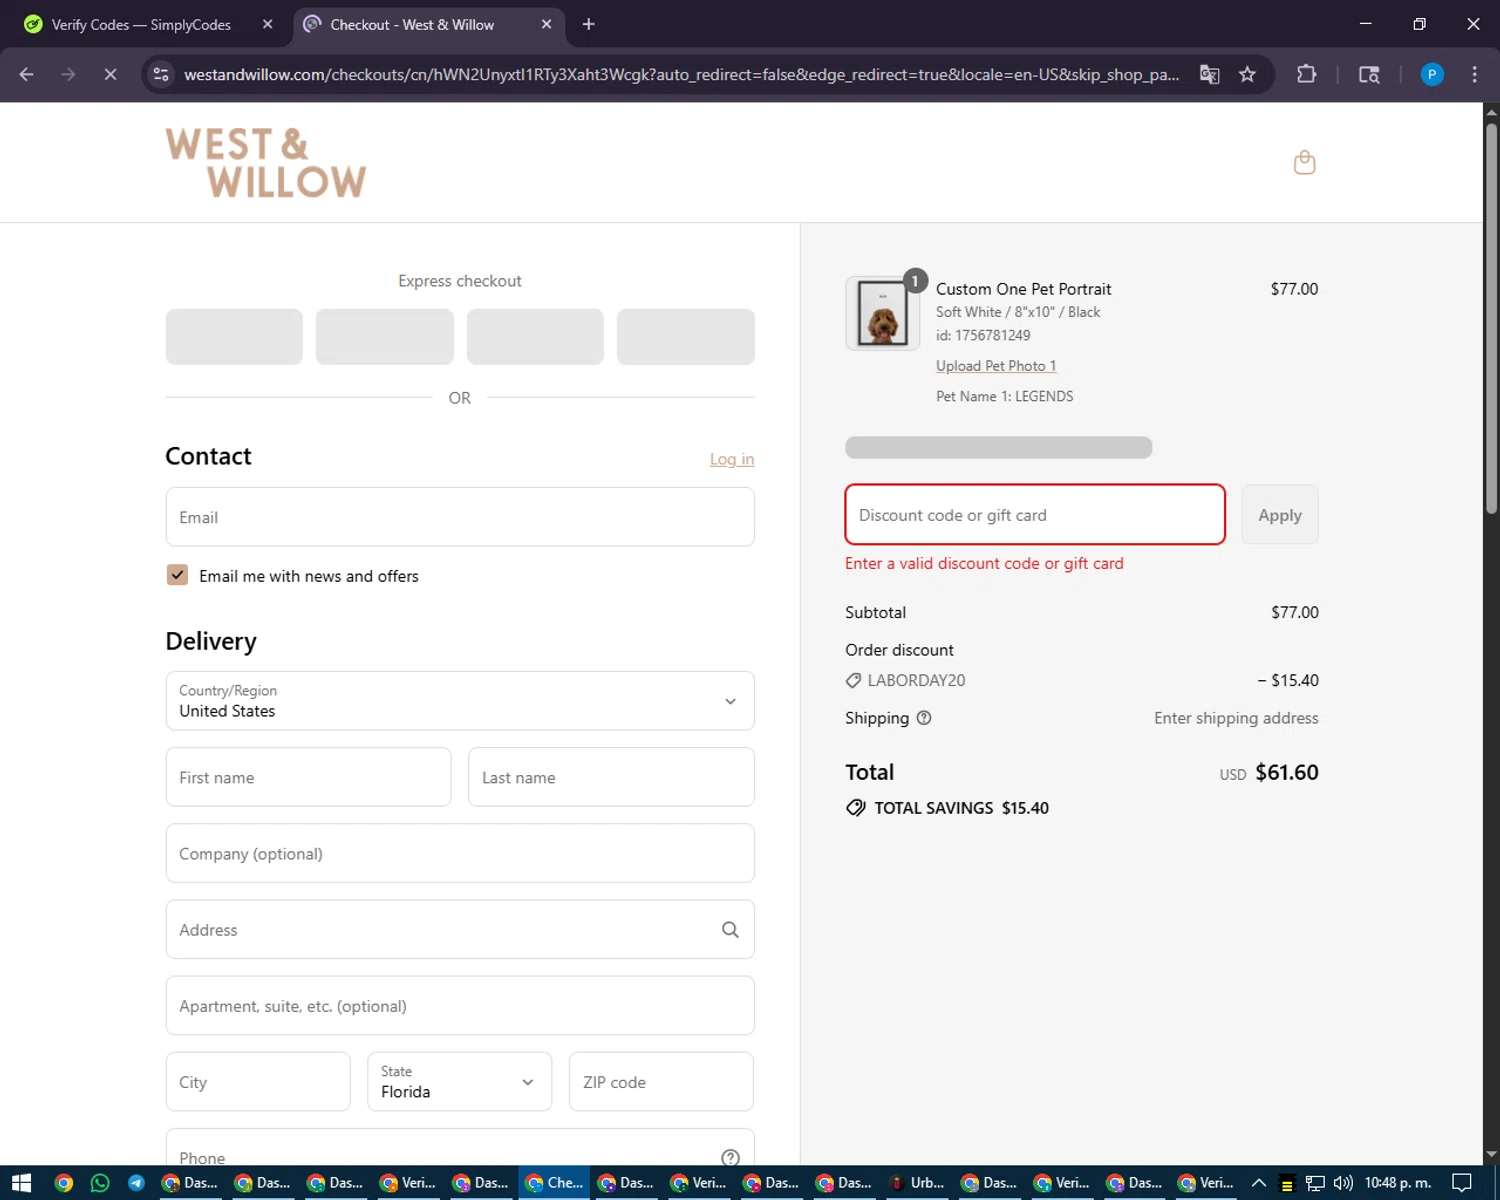Image resolution: width=1500 pixels, height=1200 pixels.
Task: Click the Shipping info question mark
Action: click(x=924, y=718)
